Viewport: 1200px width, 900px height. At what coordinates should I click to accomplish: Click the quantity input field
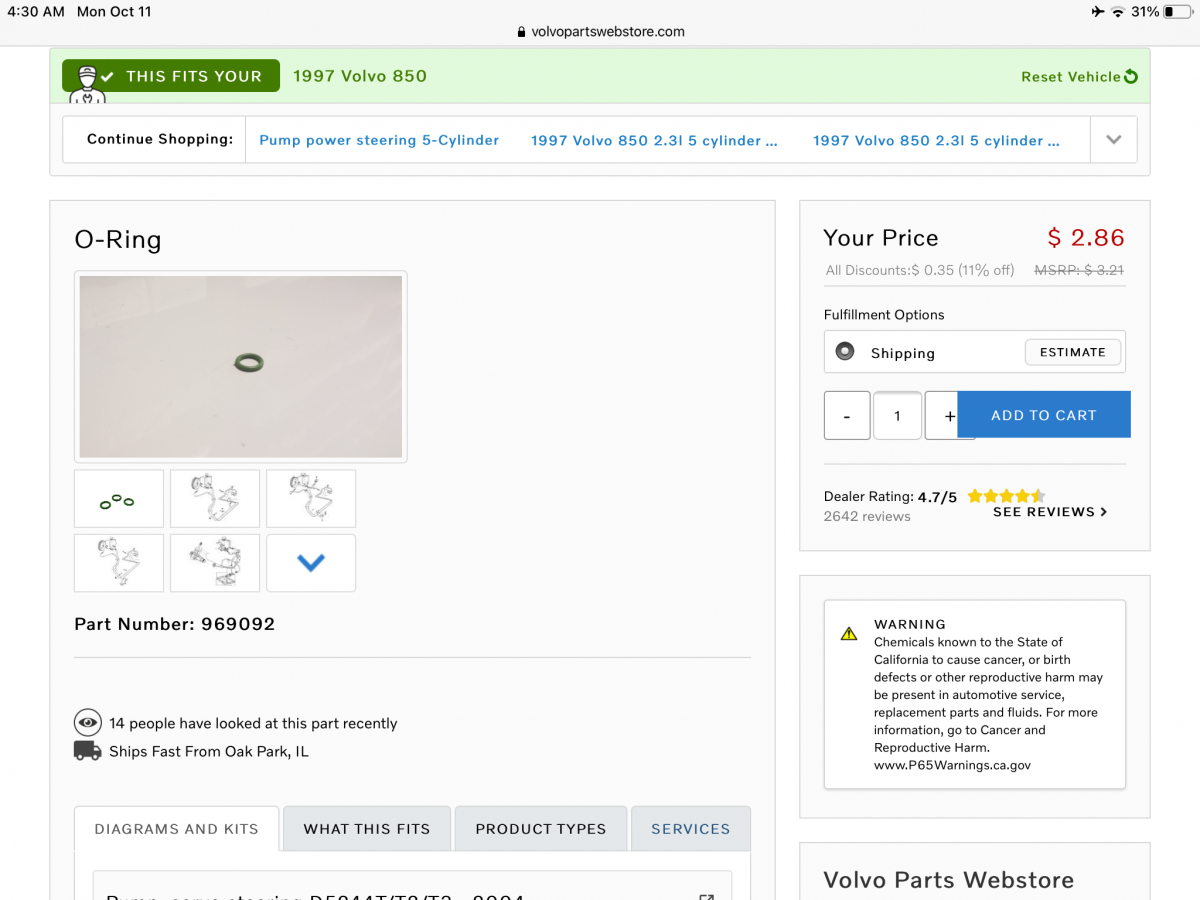coord(897,415)
